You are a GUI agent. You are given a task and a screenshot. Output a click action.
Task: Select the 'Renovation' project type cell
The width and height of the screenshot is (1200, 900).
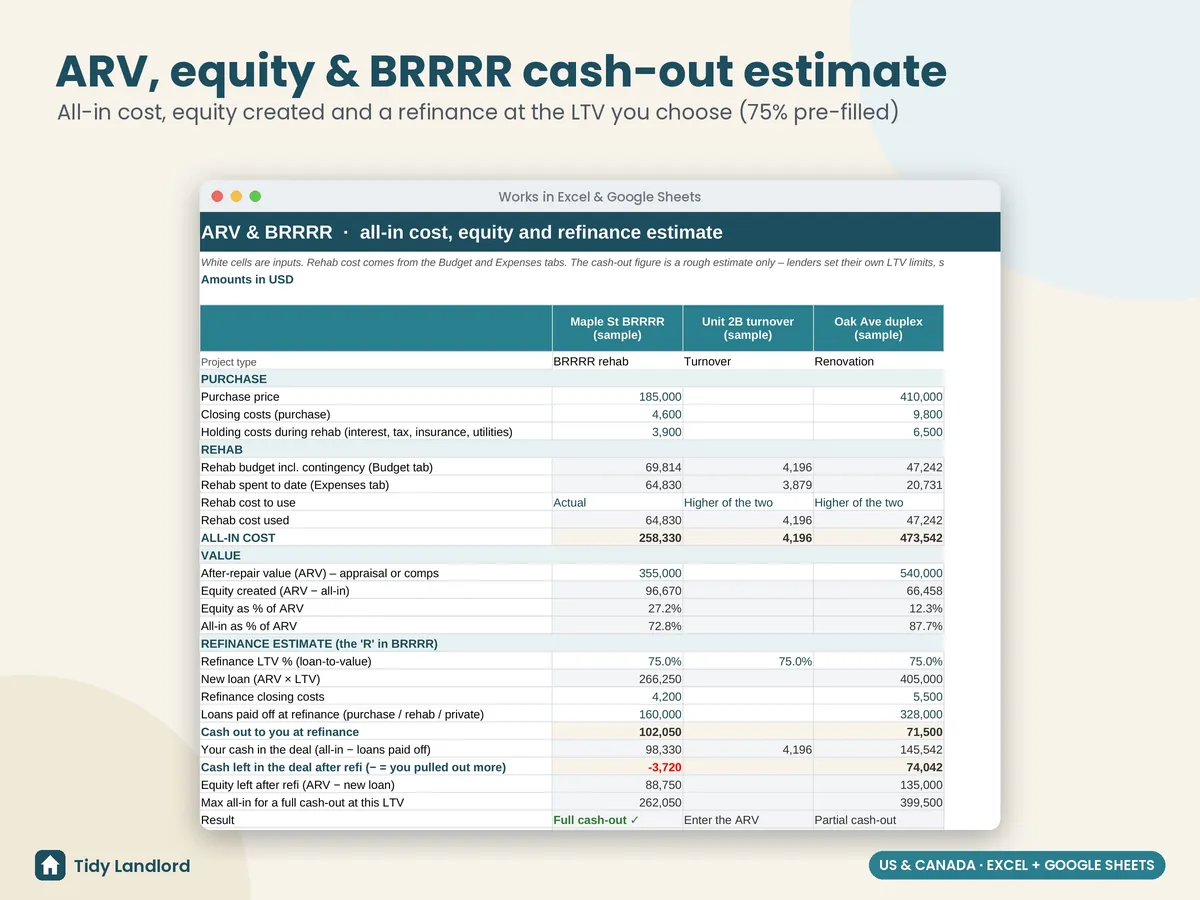[878, 361]
